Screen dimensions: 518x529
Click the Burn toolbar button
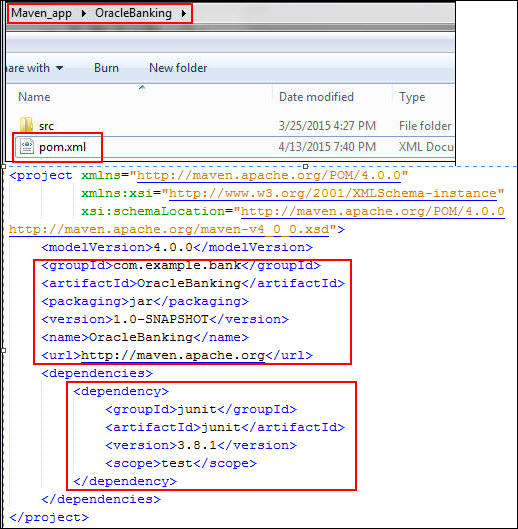click(x=106, y=68)
